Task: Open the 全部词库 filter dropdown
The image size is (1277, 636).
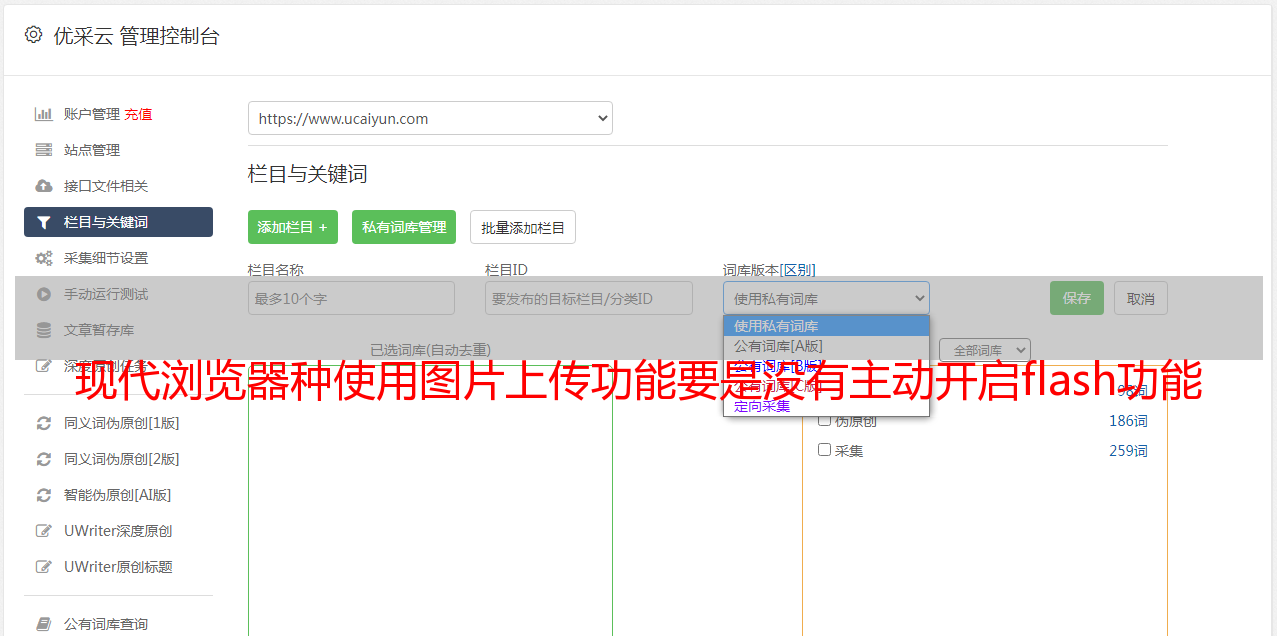Action: coord(985,350)
